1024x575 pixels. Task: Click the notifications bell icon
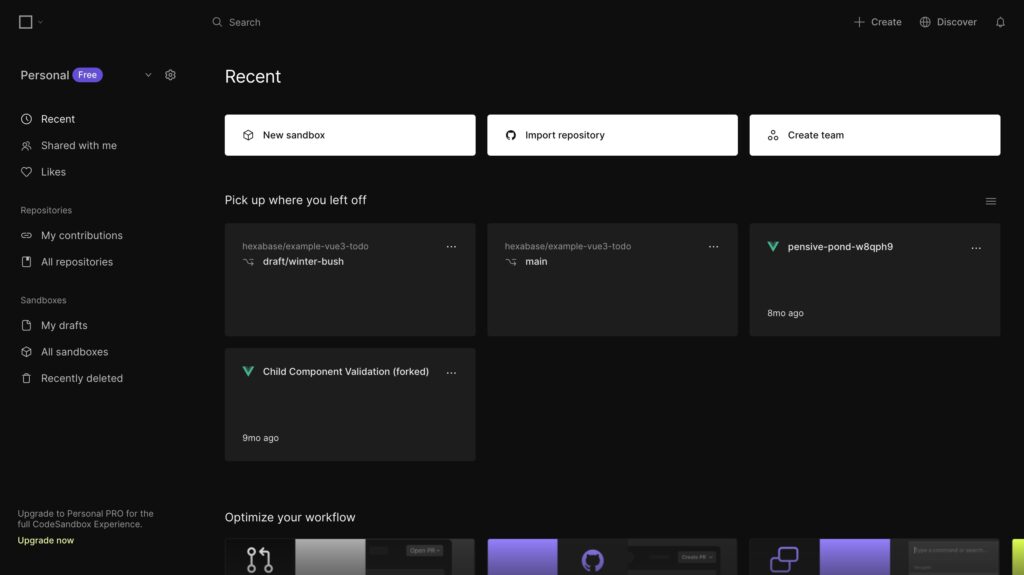click(x=1000, y=22)
